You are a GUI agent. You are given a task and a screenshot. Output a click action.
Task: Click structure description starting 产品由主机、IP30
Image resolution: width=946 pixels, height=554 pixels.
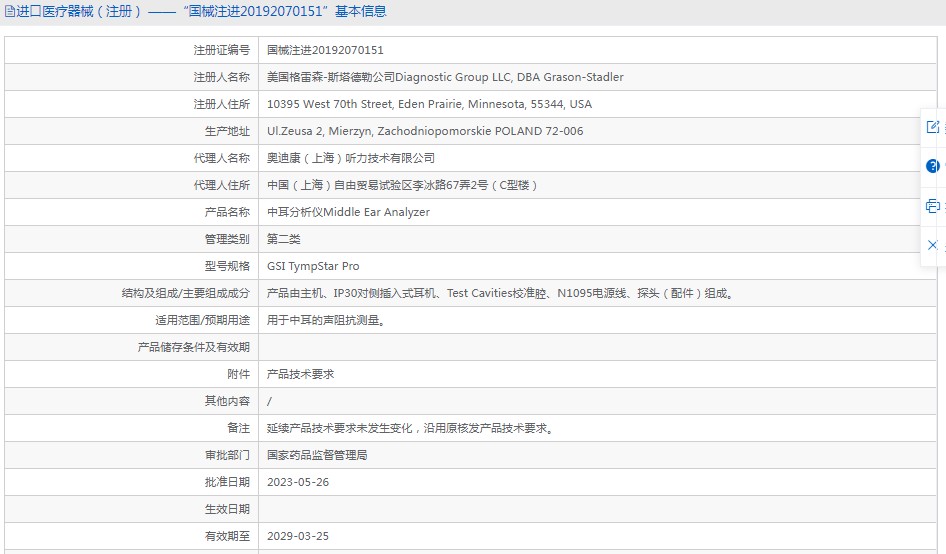tap(500, 293)
